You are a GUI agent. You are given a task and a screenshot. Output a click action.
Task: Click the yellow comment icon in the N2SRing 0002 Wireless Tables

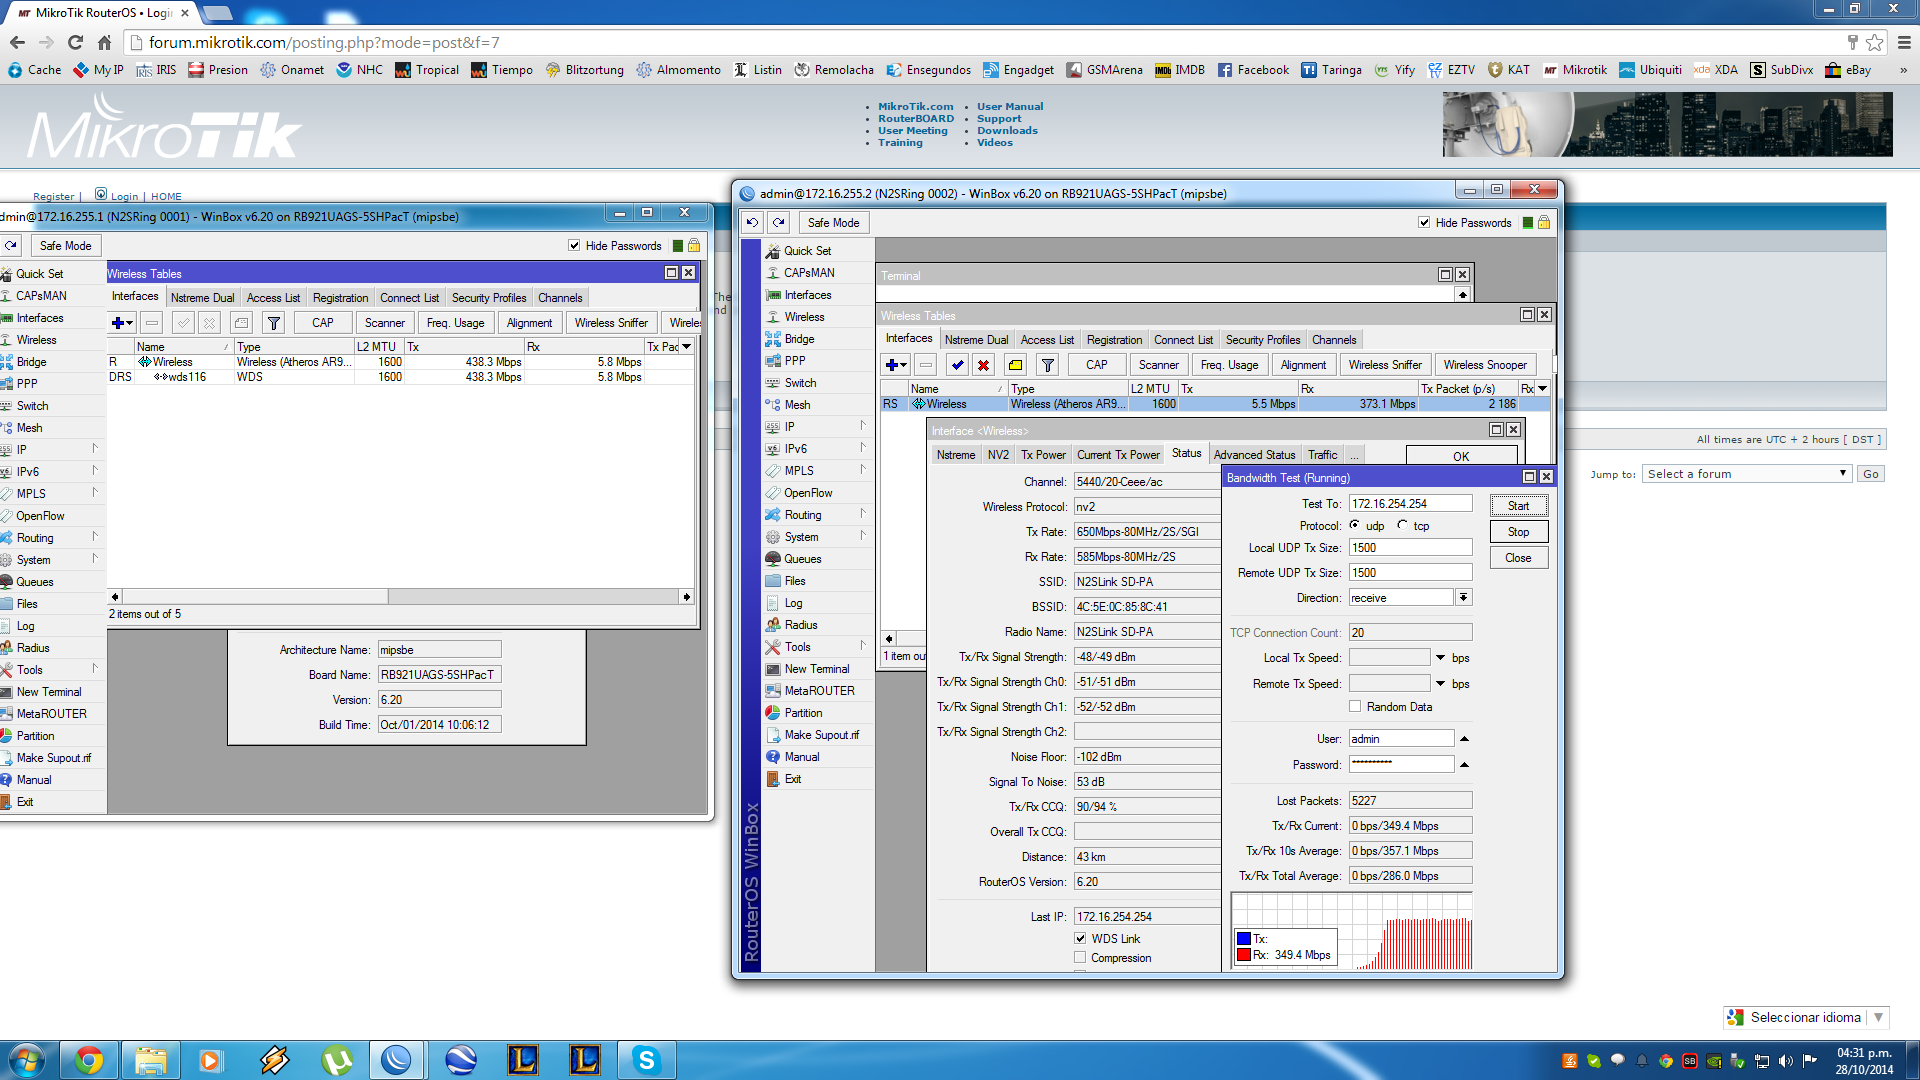pyautogui.click(x=1015, y=365)
